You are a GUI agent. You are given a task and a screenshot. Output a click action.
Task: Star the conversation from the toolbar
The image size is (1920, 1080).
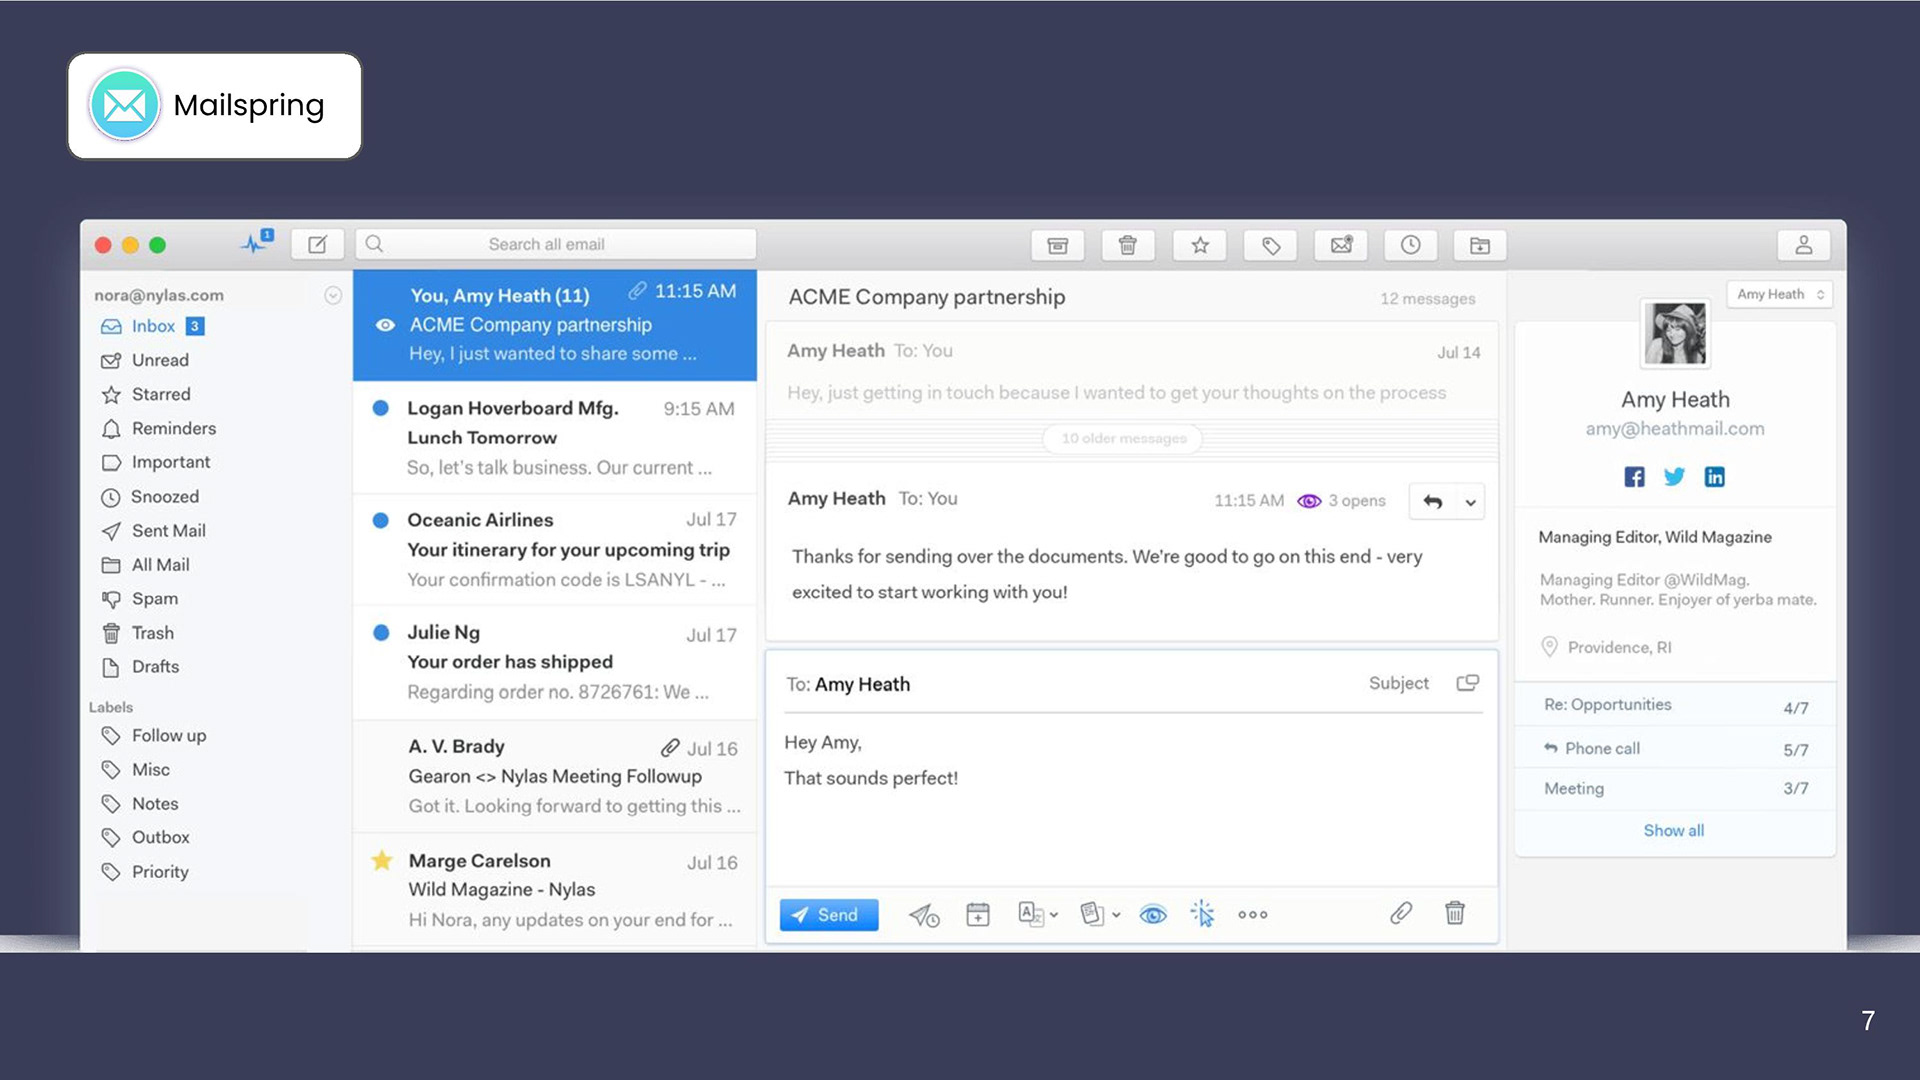tap(1200, 245)
